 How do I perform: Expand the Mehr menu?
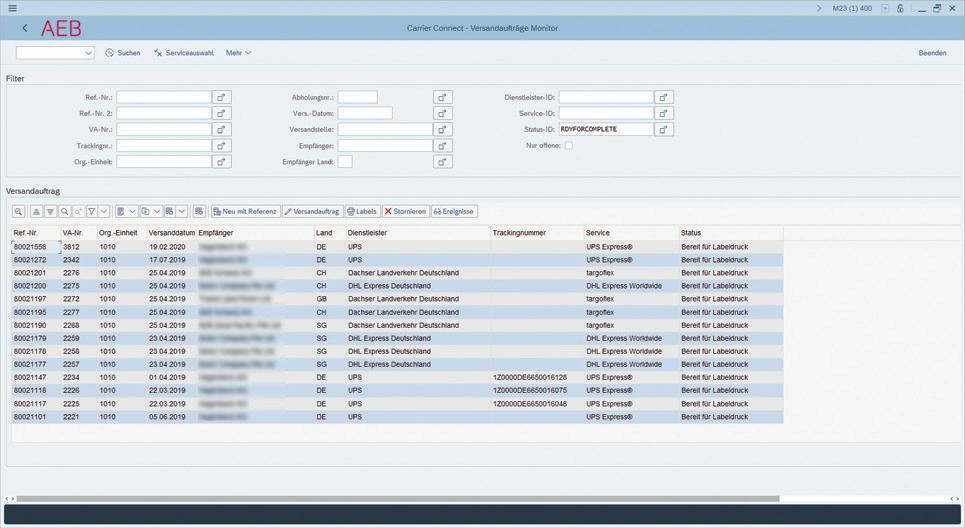click(x=238, y=53)
